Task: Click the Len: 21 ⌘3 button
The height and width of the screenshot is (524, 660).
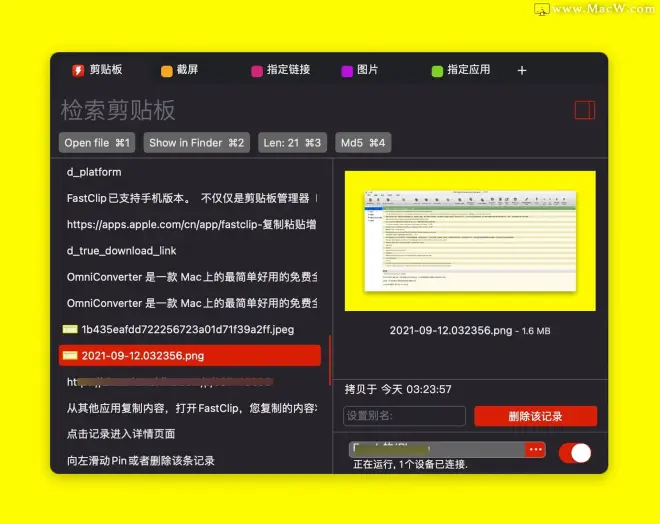Action: tap(292, 143)
